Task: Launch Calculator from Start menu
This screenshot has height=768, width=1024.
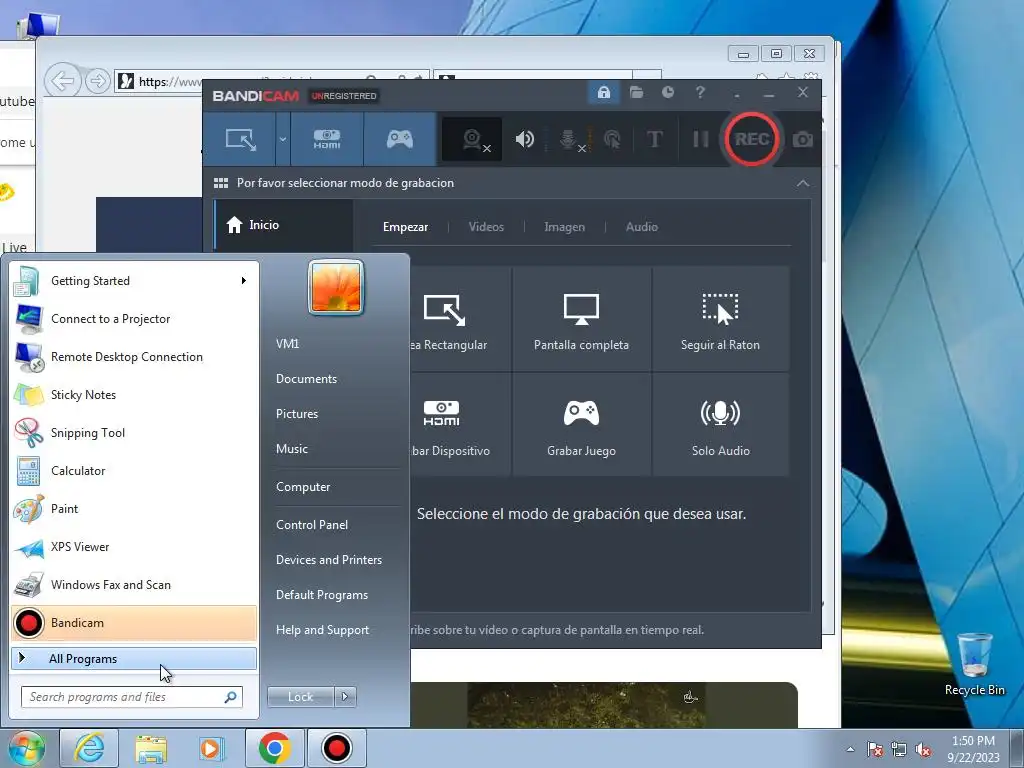Action: [x=134, y=471]
